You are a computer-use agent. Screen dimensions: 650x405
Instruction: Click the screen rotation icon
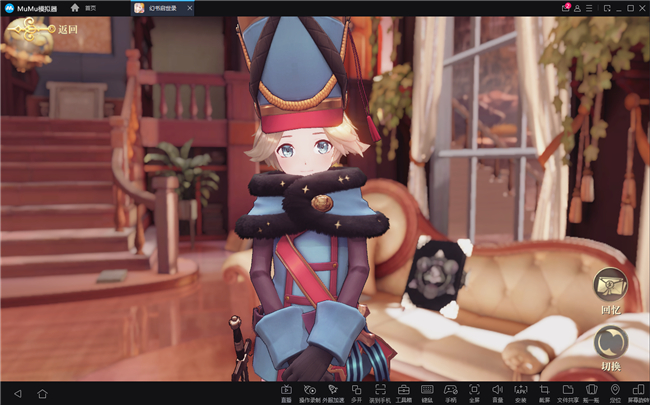[638, 393]
